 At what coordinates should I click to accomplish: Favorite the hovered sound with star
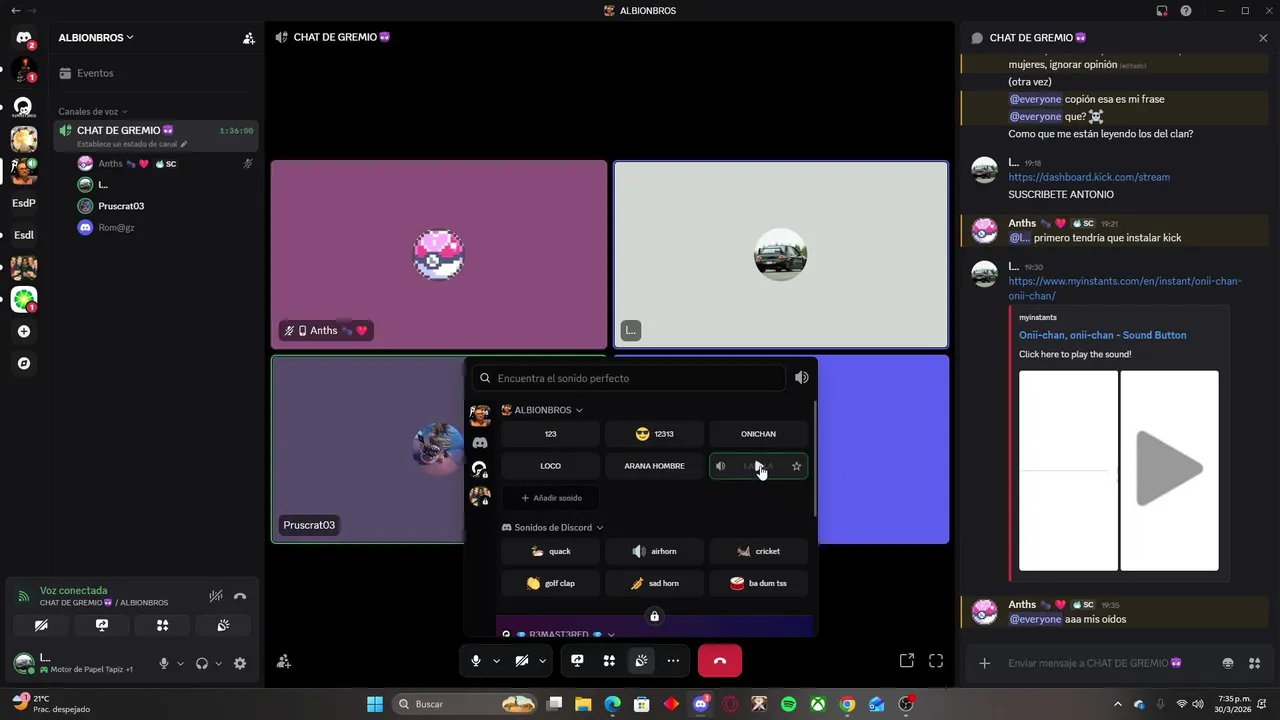point(796,466)
